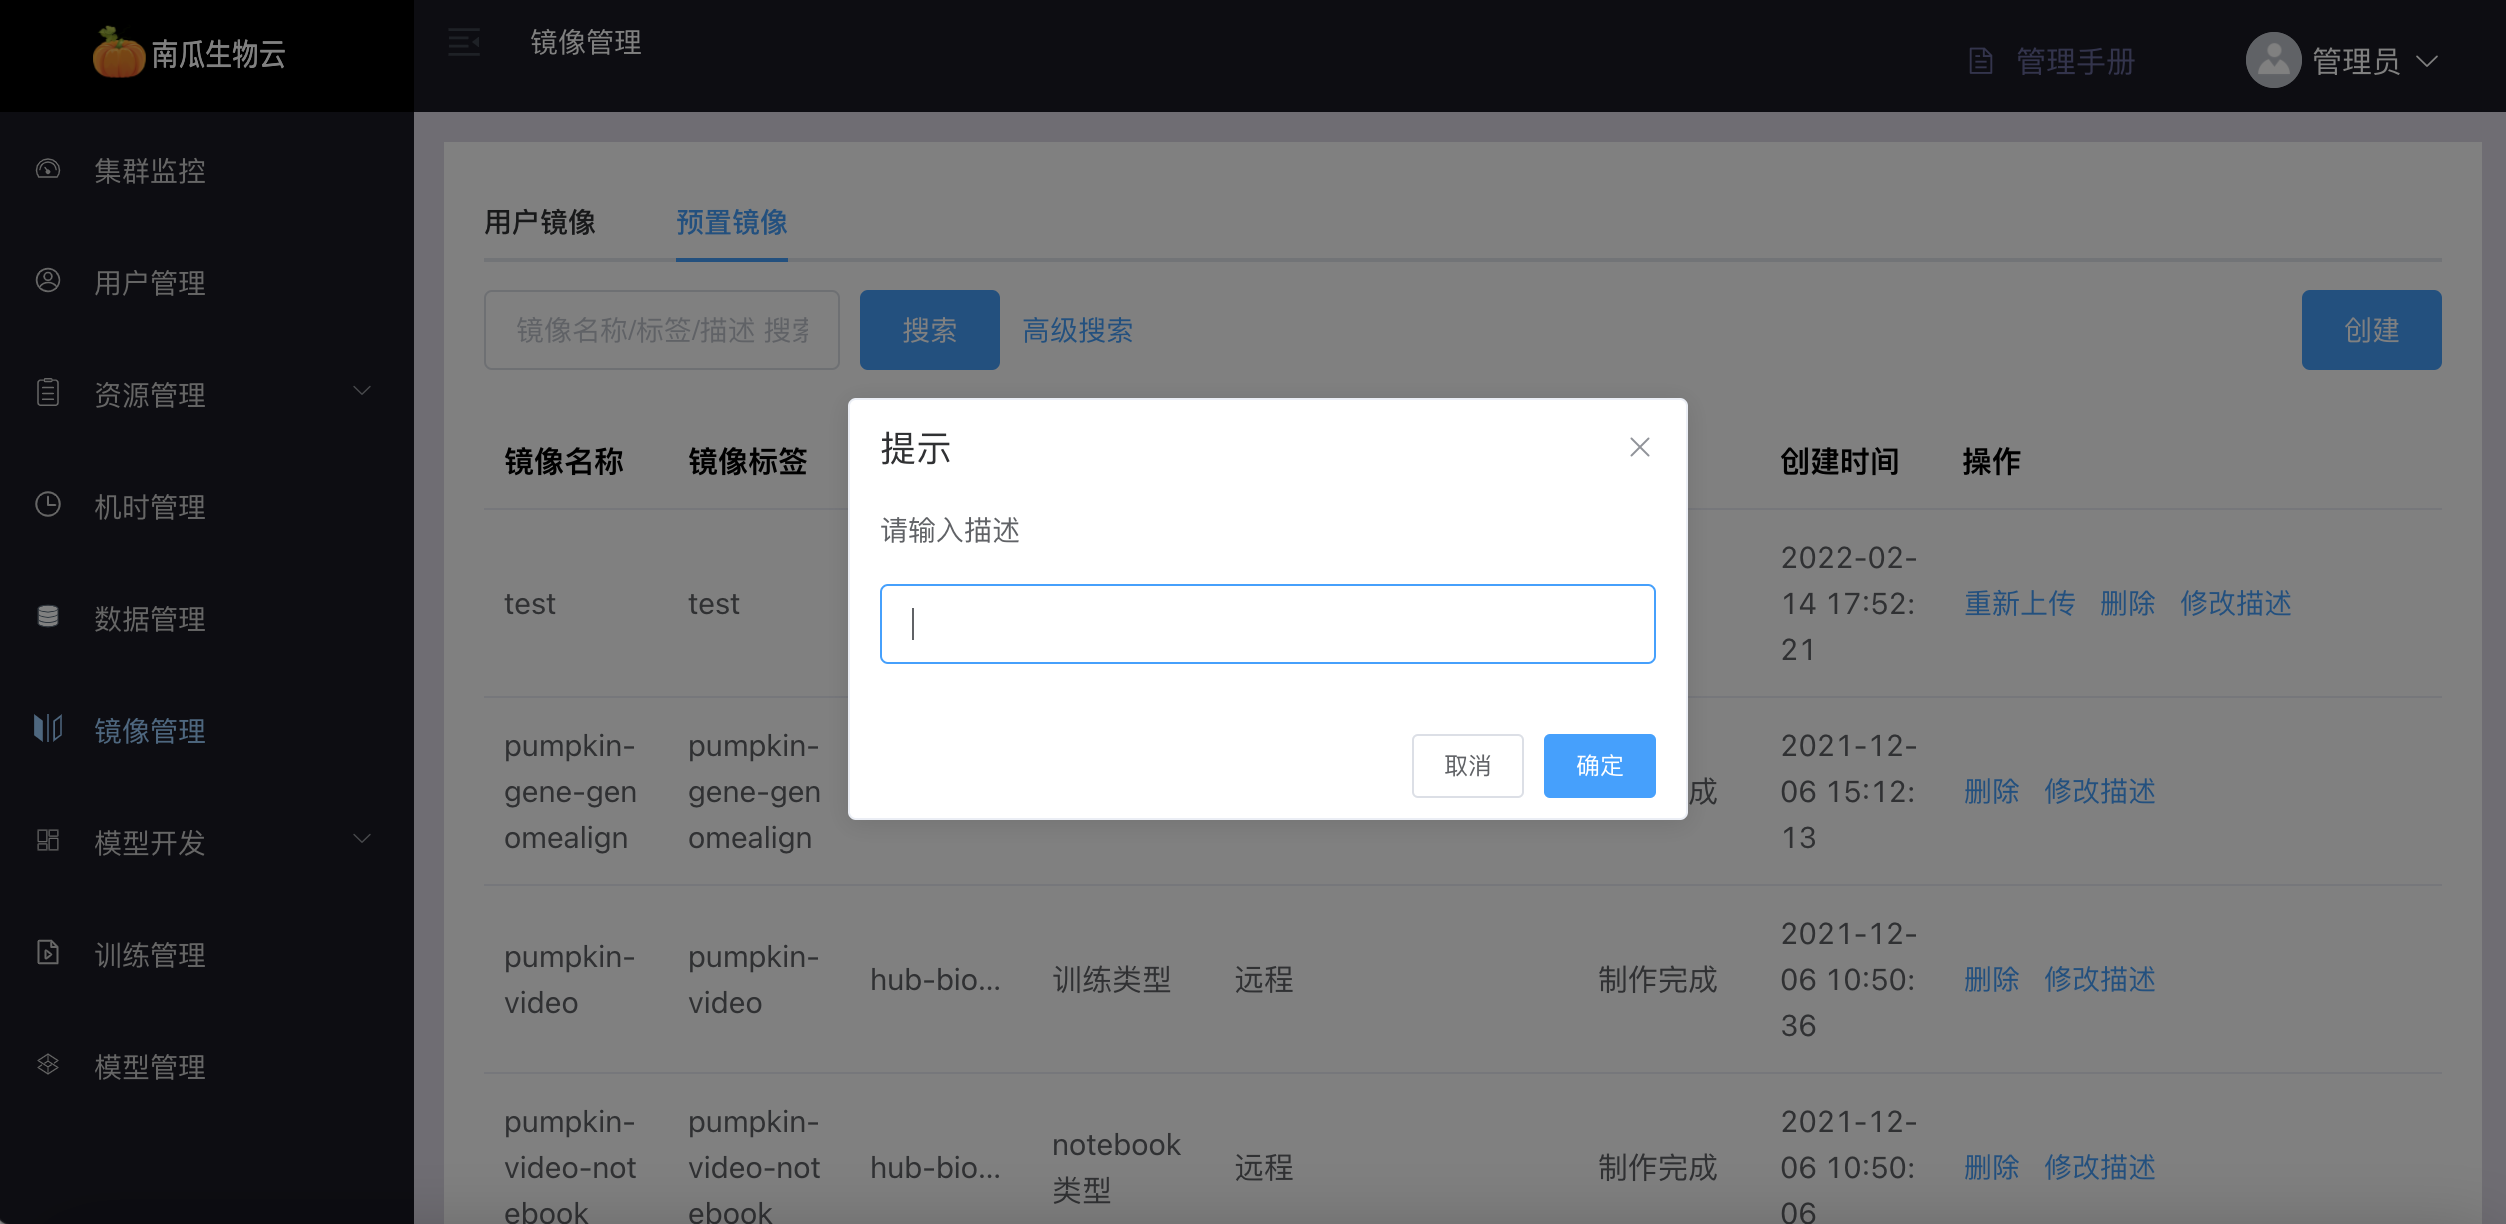
Task: Click 删除 for pumpkin-gene-genomealign row
Action: (x=1991, y=791)
